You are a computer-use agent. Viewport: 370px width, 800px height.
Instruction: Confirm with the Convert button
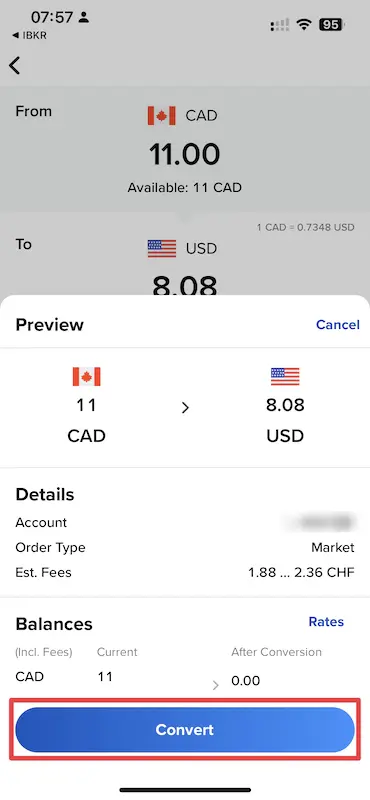pos(185,730)
